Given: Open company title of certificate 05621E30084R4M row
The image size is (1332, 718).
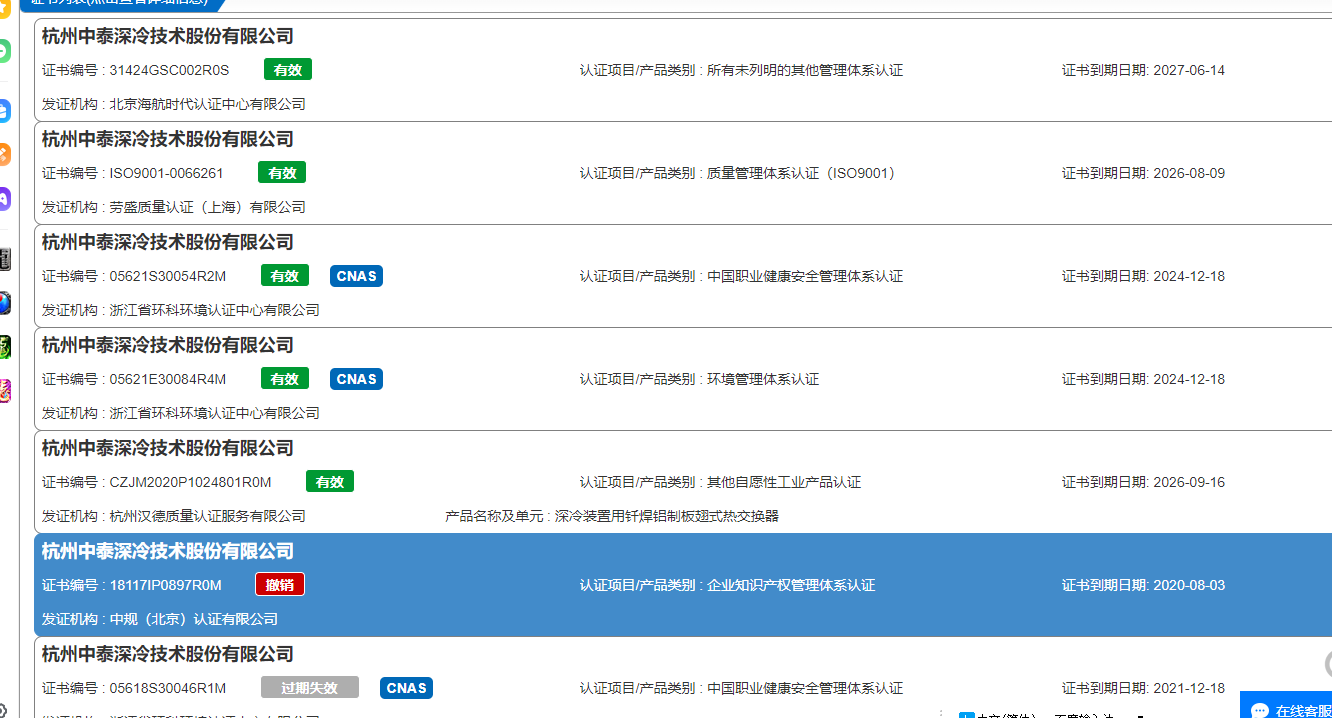Looking at the screenshot, I should click(x=168, y=346).
